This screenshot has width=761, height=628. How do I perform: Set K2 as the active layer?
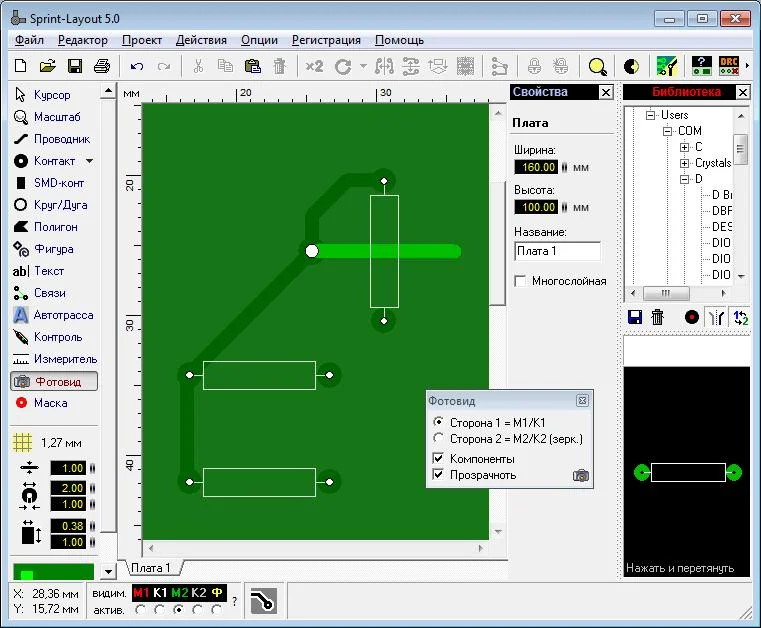[x=198, y=610]
